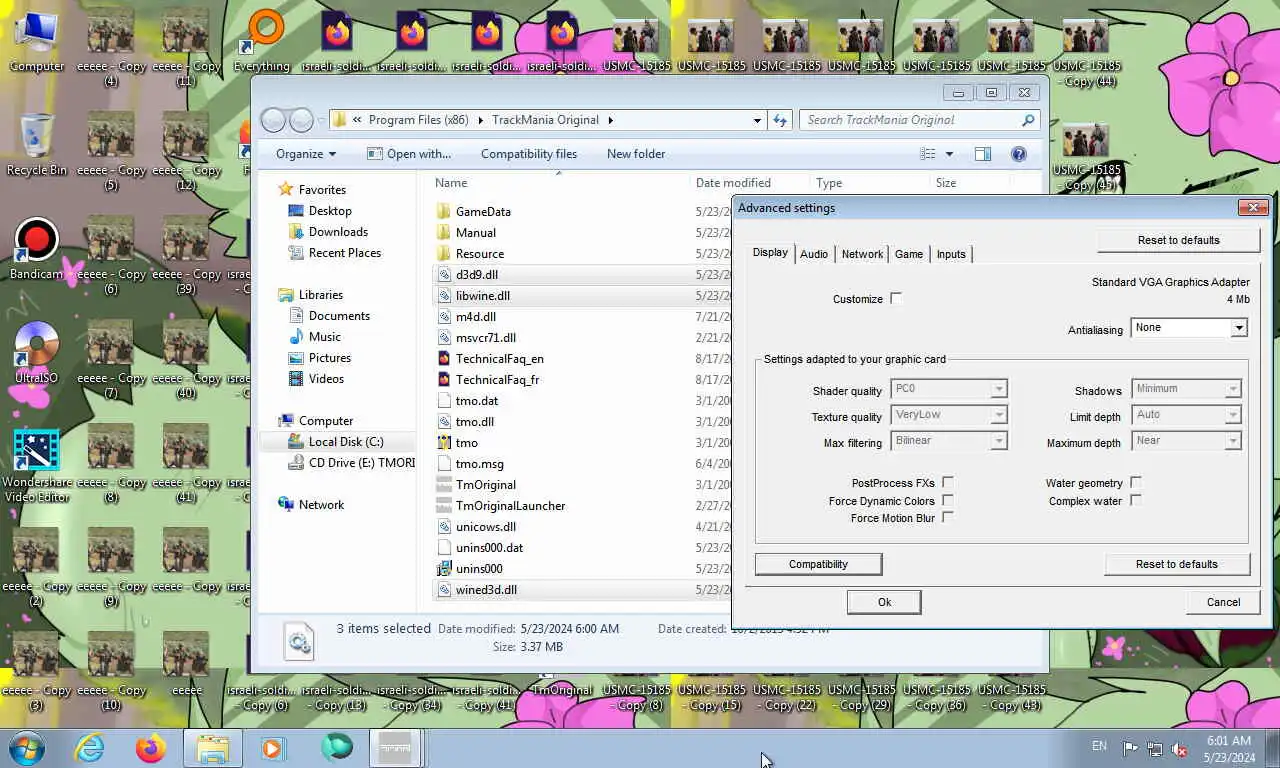Switch to the Game tab
Image resolution: width=1280 pixels, height=768 pixels.
[x=909, y=254]
